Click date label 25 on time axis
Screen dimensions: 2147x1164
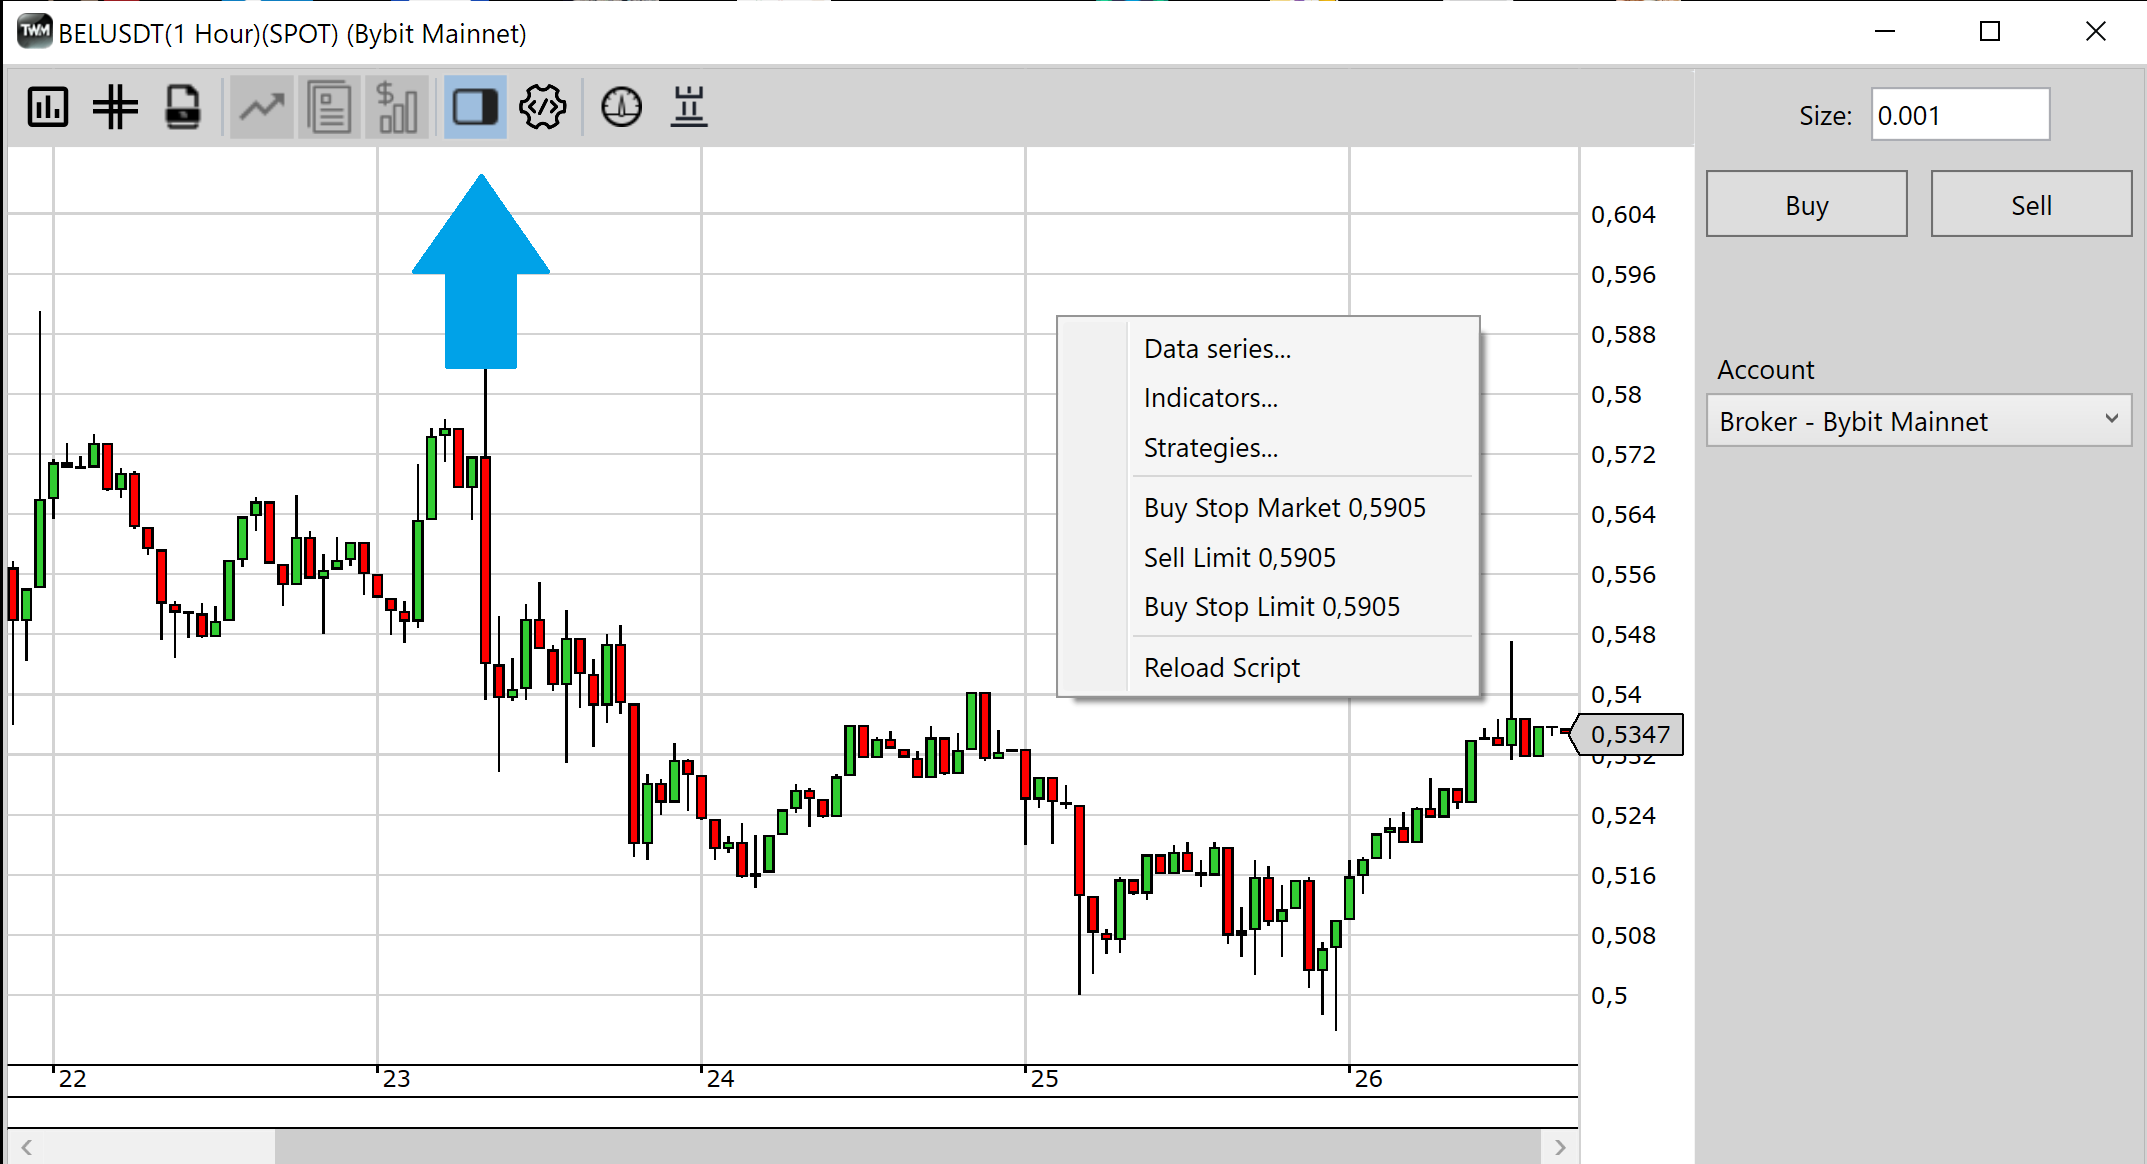coord(1045,1079)
